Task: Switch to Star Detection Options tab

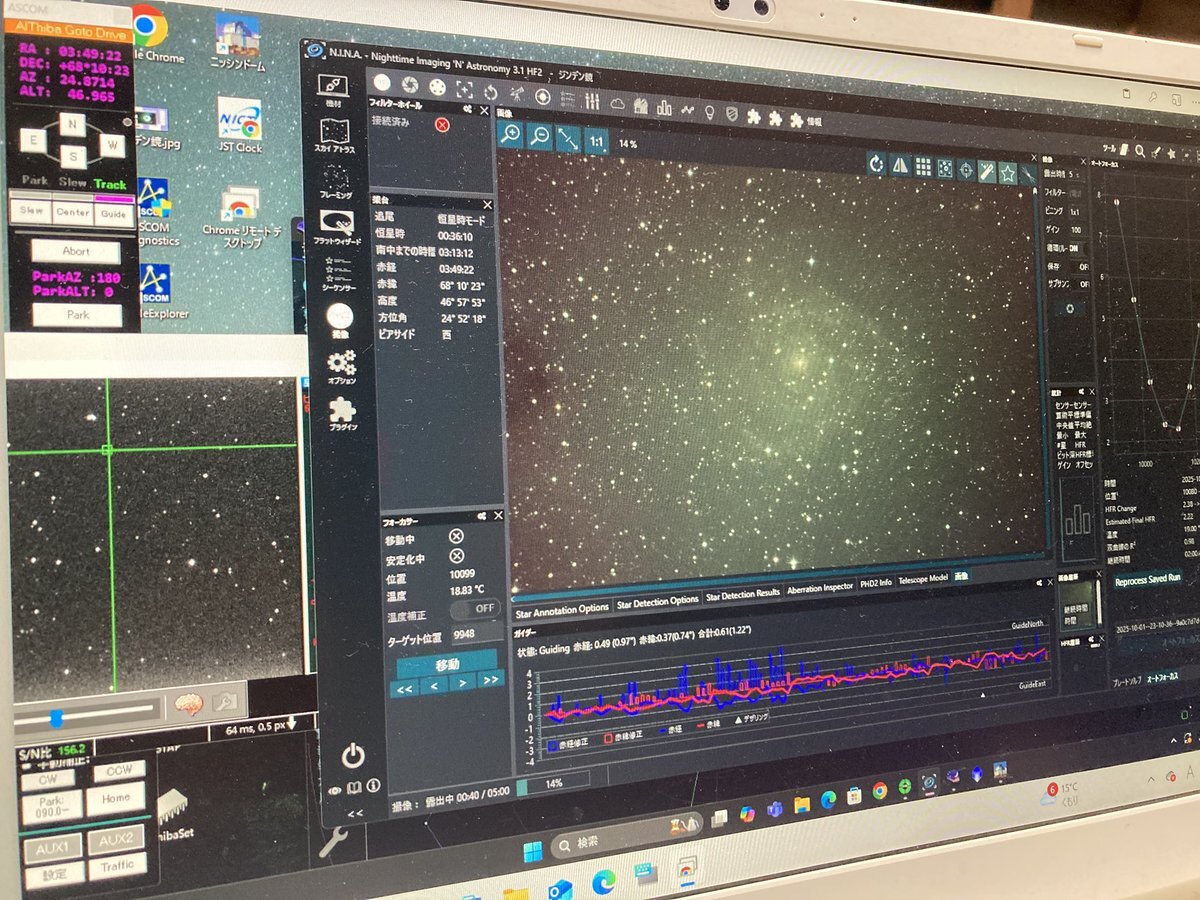Action: pos(657,601)
